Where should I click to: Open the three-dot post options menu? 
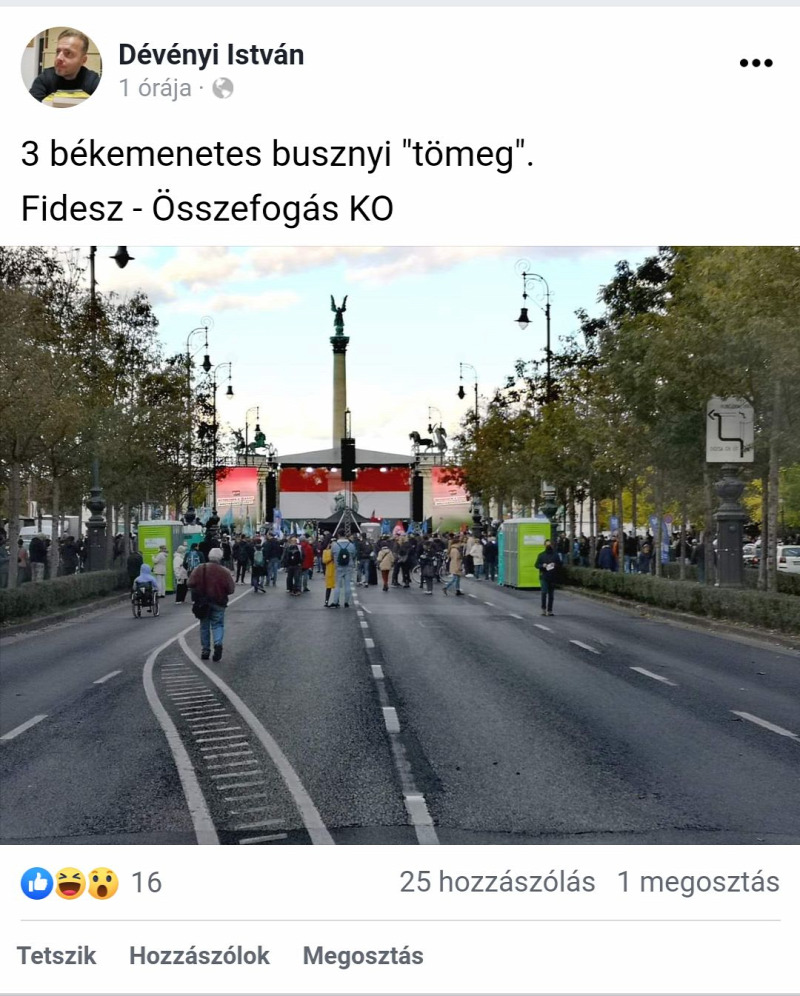(756, 62)
